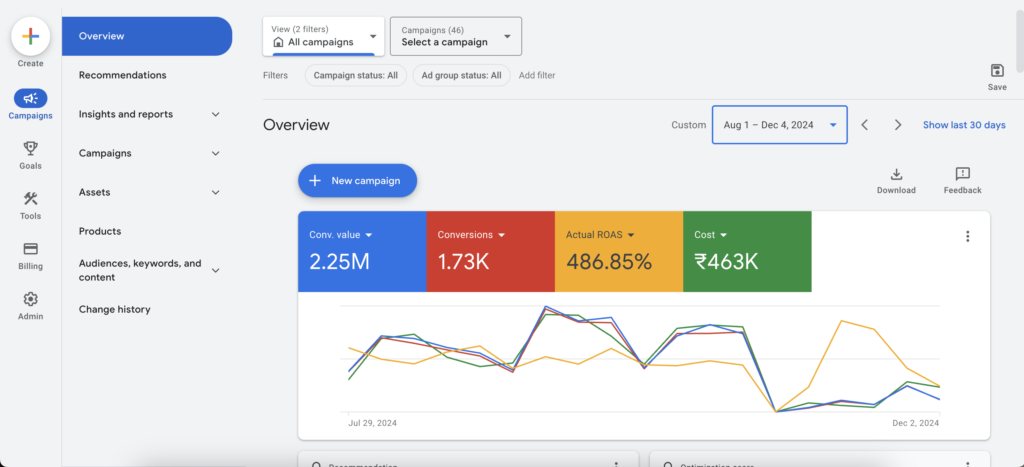
Task: Open scorecard three-dot options menu
Action: click(967, 237)
